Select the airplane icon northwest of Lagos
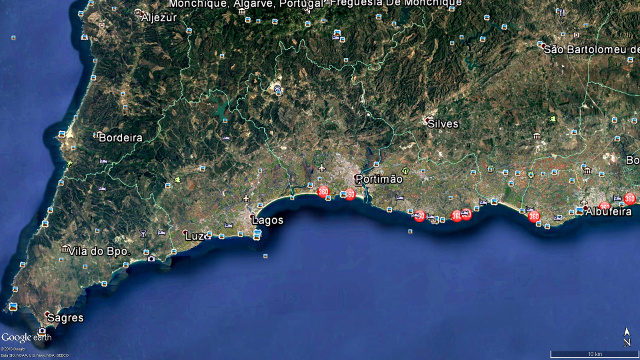The width and height of the screenshot is (640, 360). point(246,199)
